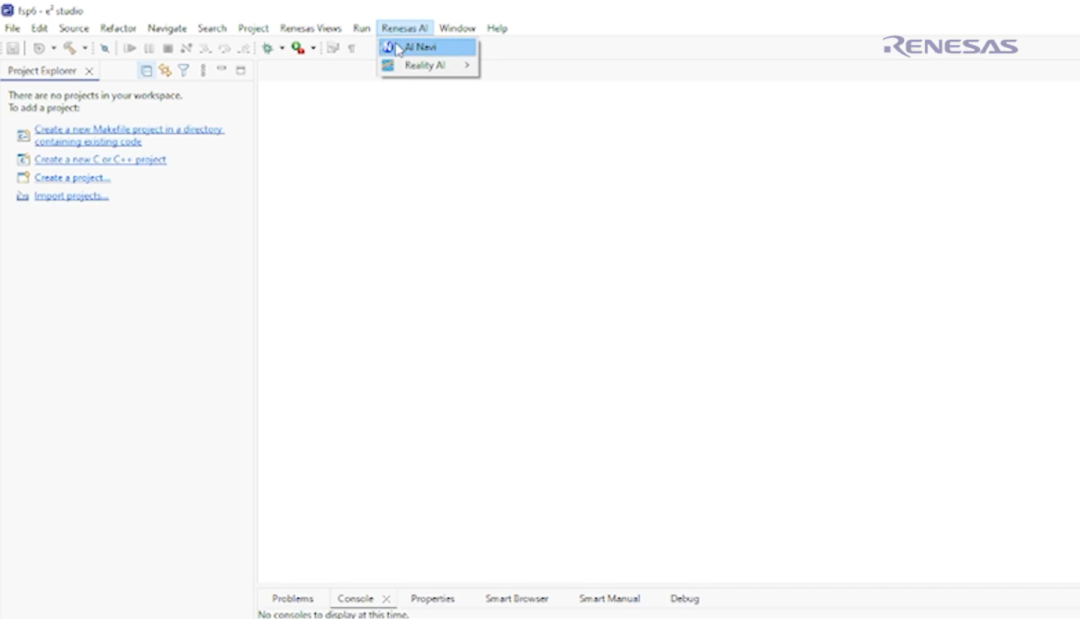Open the Window menu
This screenshot has width=1080, height=619.
457,28
